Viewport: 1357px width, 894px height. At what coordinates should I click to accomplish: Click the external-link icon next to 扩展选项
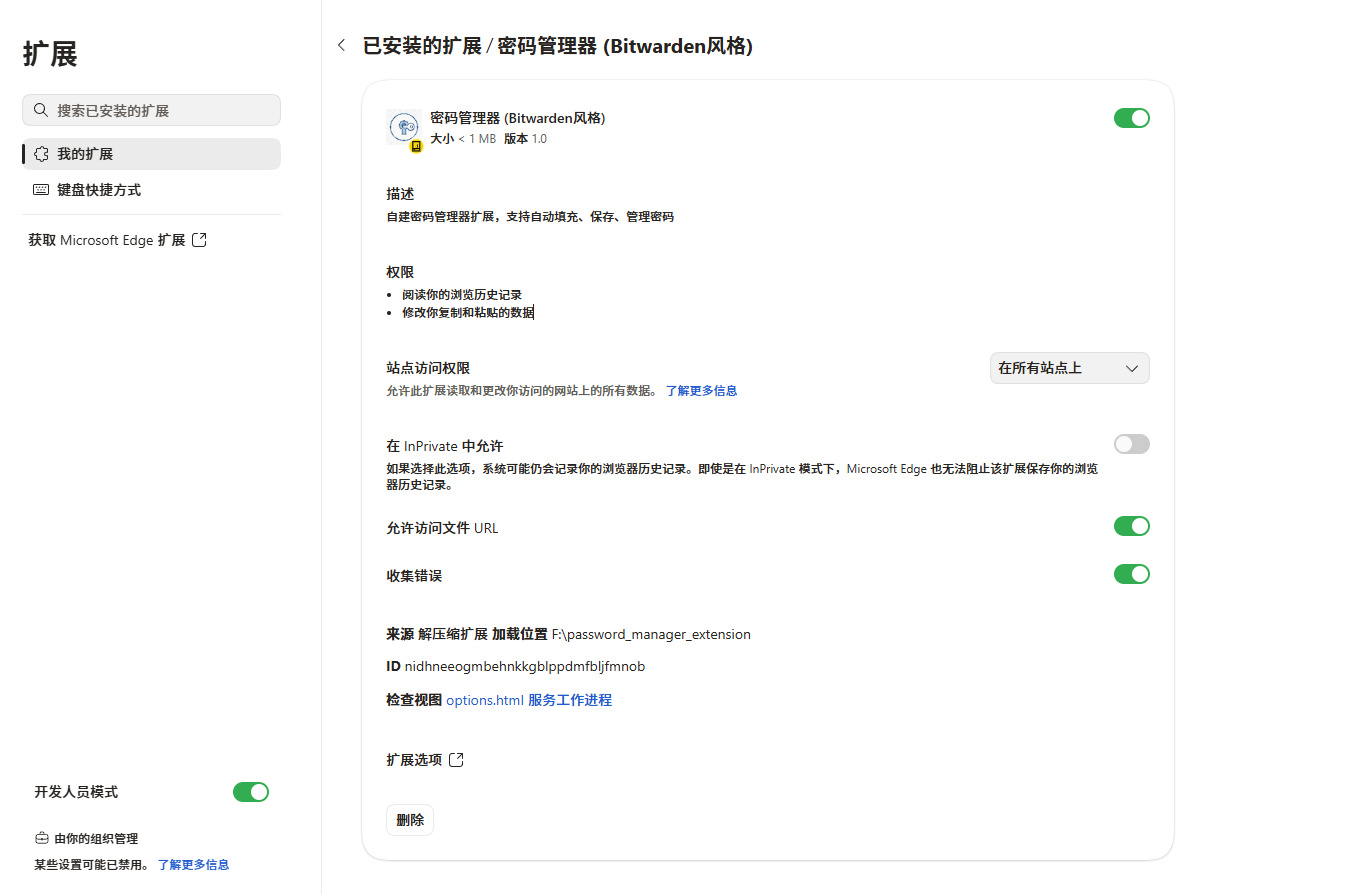(456, 760)
